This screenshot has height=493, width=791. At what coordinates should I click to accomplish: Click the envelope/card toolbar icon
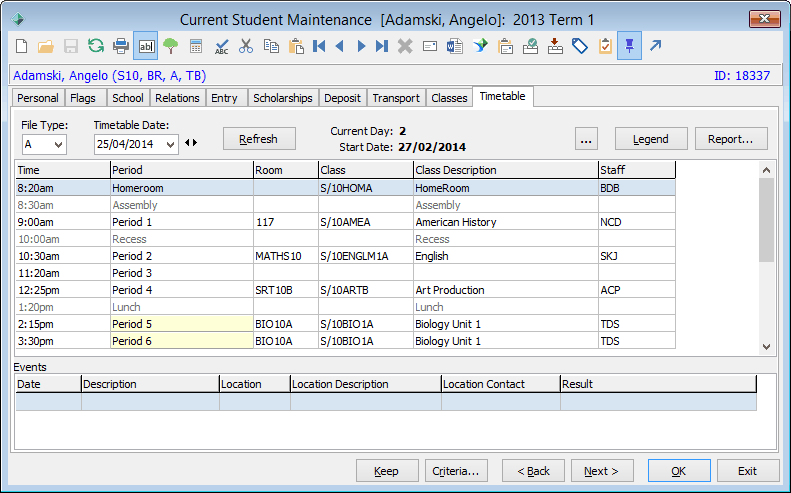430,46
